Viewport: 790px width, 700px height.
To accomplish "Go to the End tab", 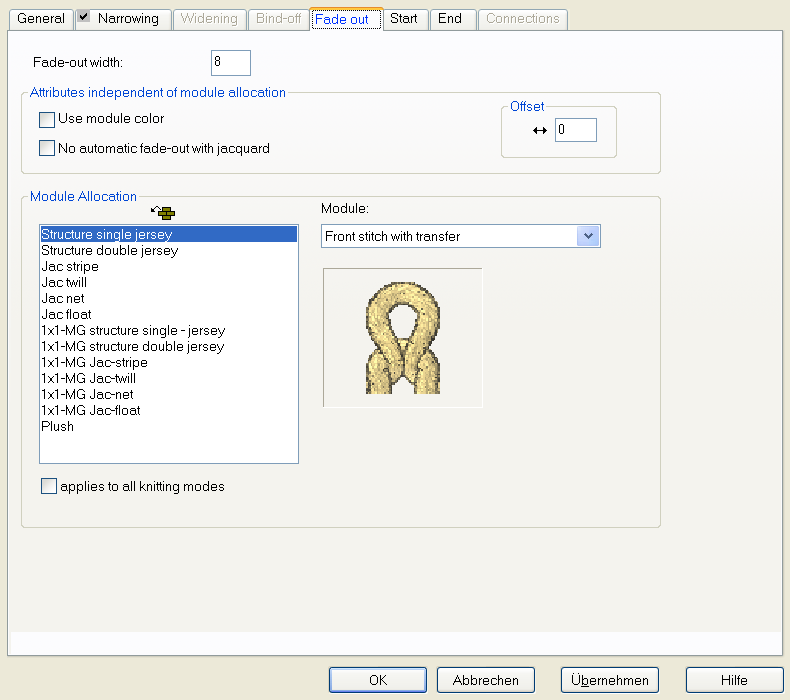I will pyautogui.click(x=450, y=19).
